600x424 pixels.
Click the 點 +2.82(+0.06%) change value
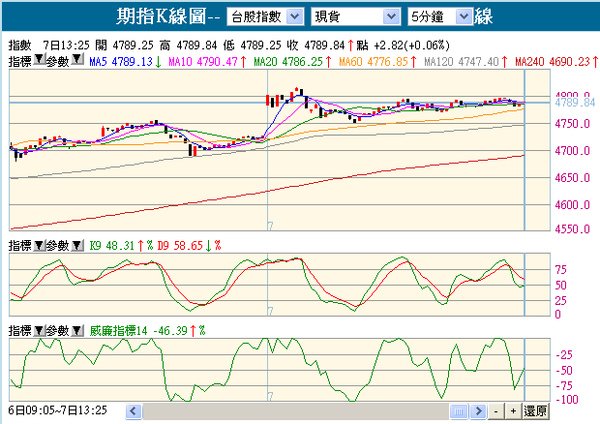click(403, 46)
